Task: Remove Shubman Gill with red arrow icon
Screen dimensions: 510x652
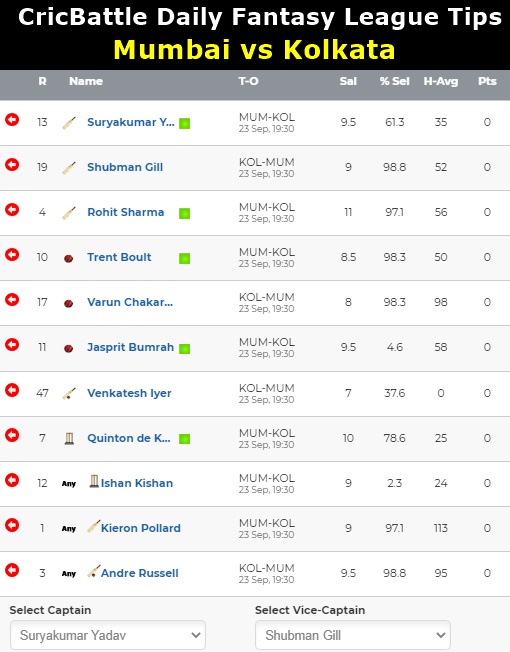Action: [x=12, y=165]
